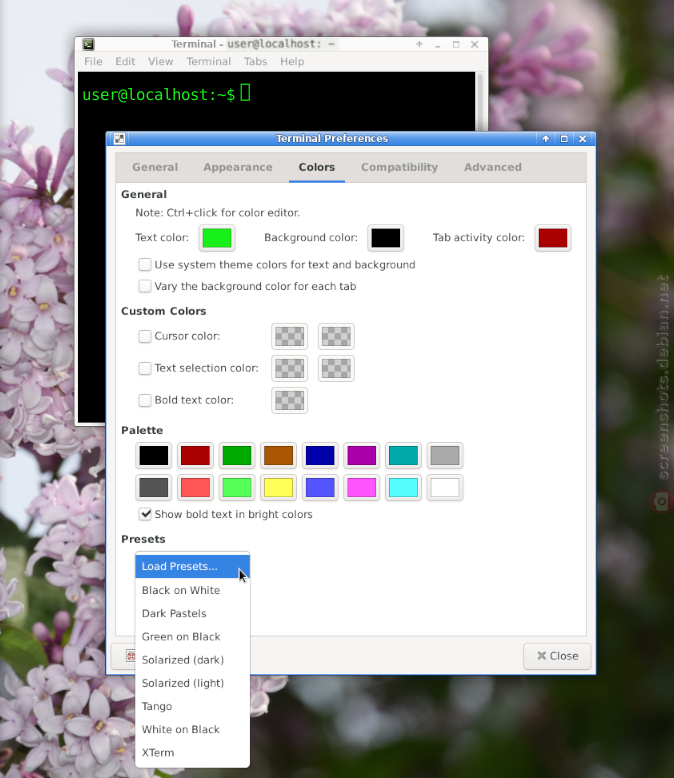Pick the Solarized (dark) preset

click(192, 660)
